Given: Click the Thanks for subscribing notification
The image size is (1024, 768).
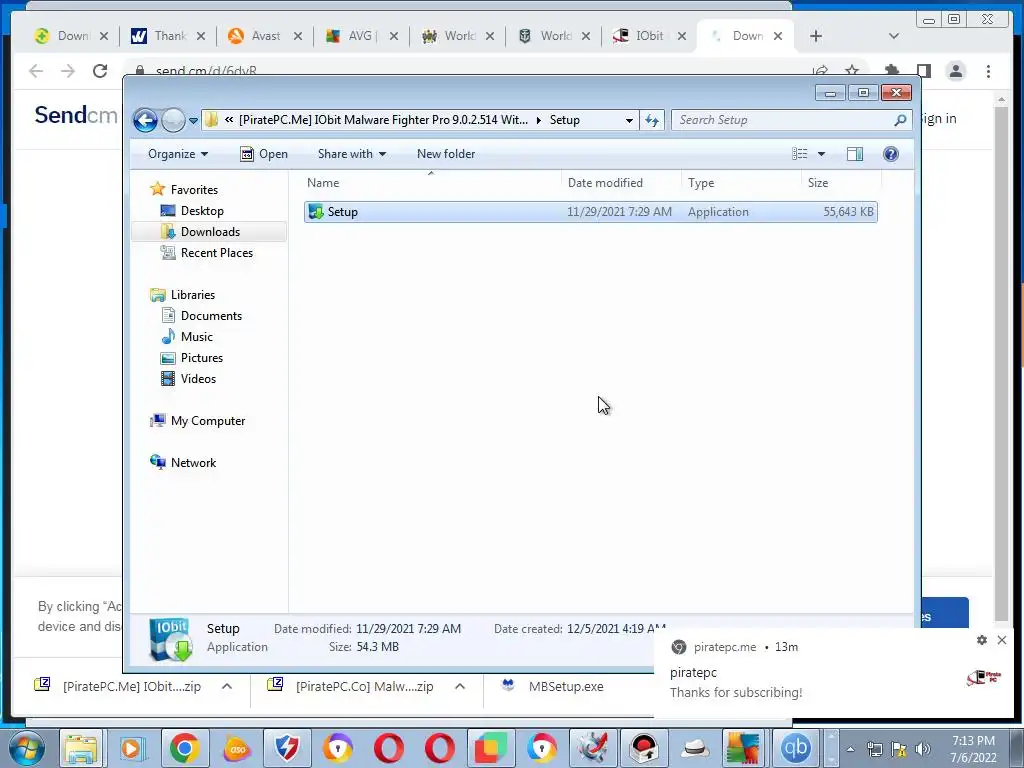Looking at the screenshot, I should (x=736, y=692).
